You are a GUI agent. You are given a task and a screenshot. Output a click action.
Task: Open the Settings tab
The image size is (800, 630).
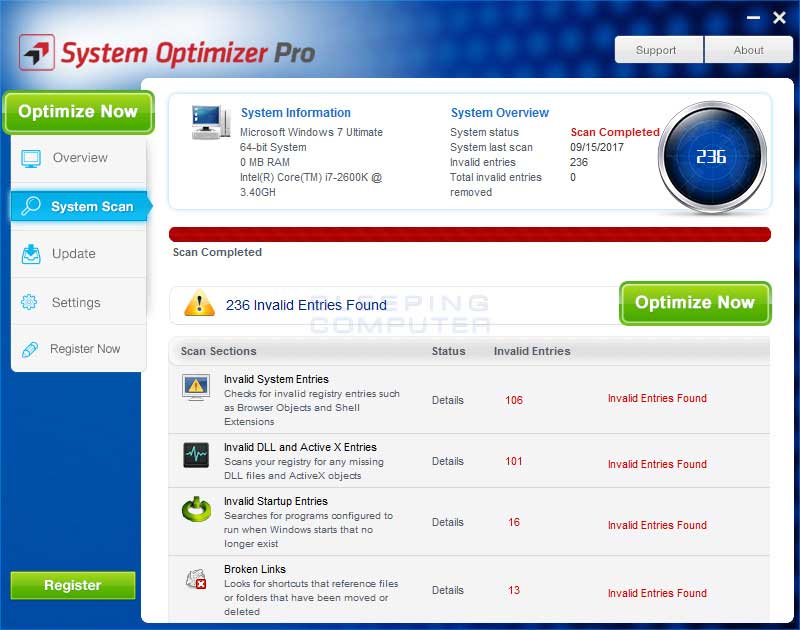[79, 302]
